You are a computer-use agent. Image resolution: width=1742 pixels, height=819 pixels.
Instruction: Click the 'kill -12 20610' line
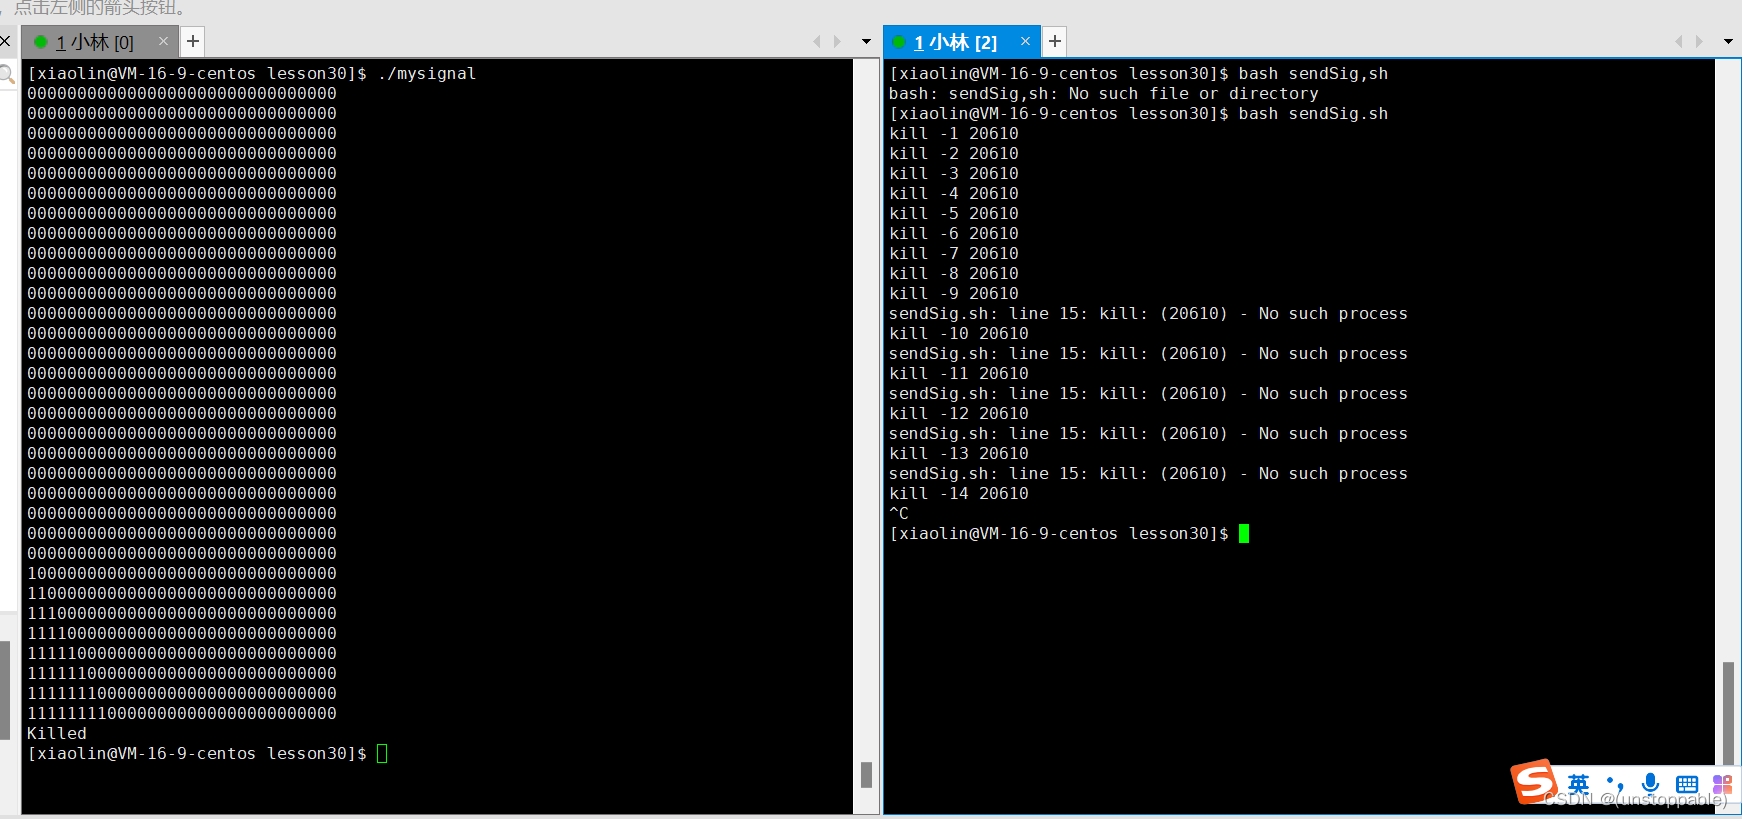[x=959, y=413]
